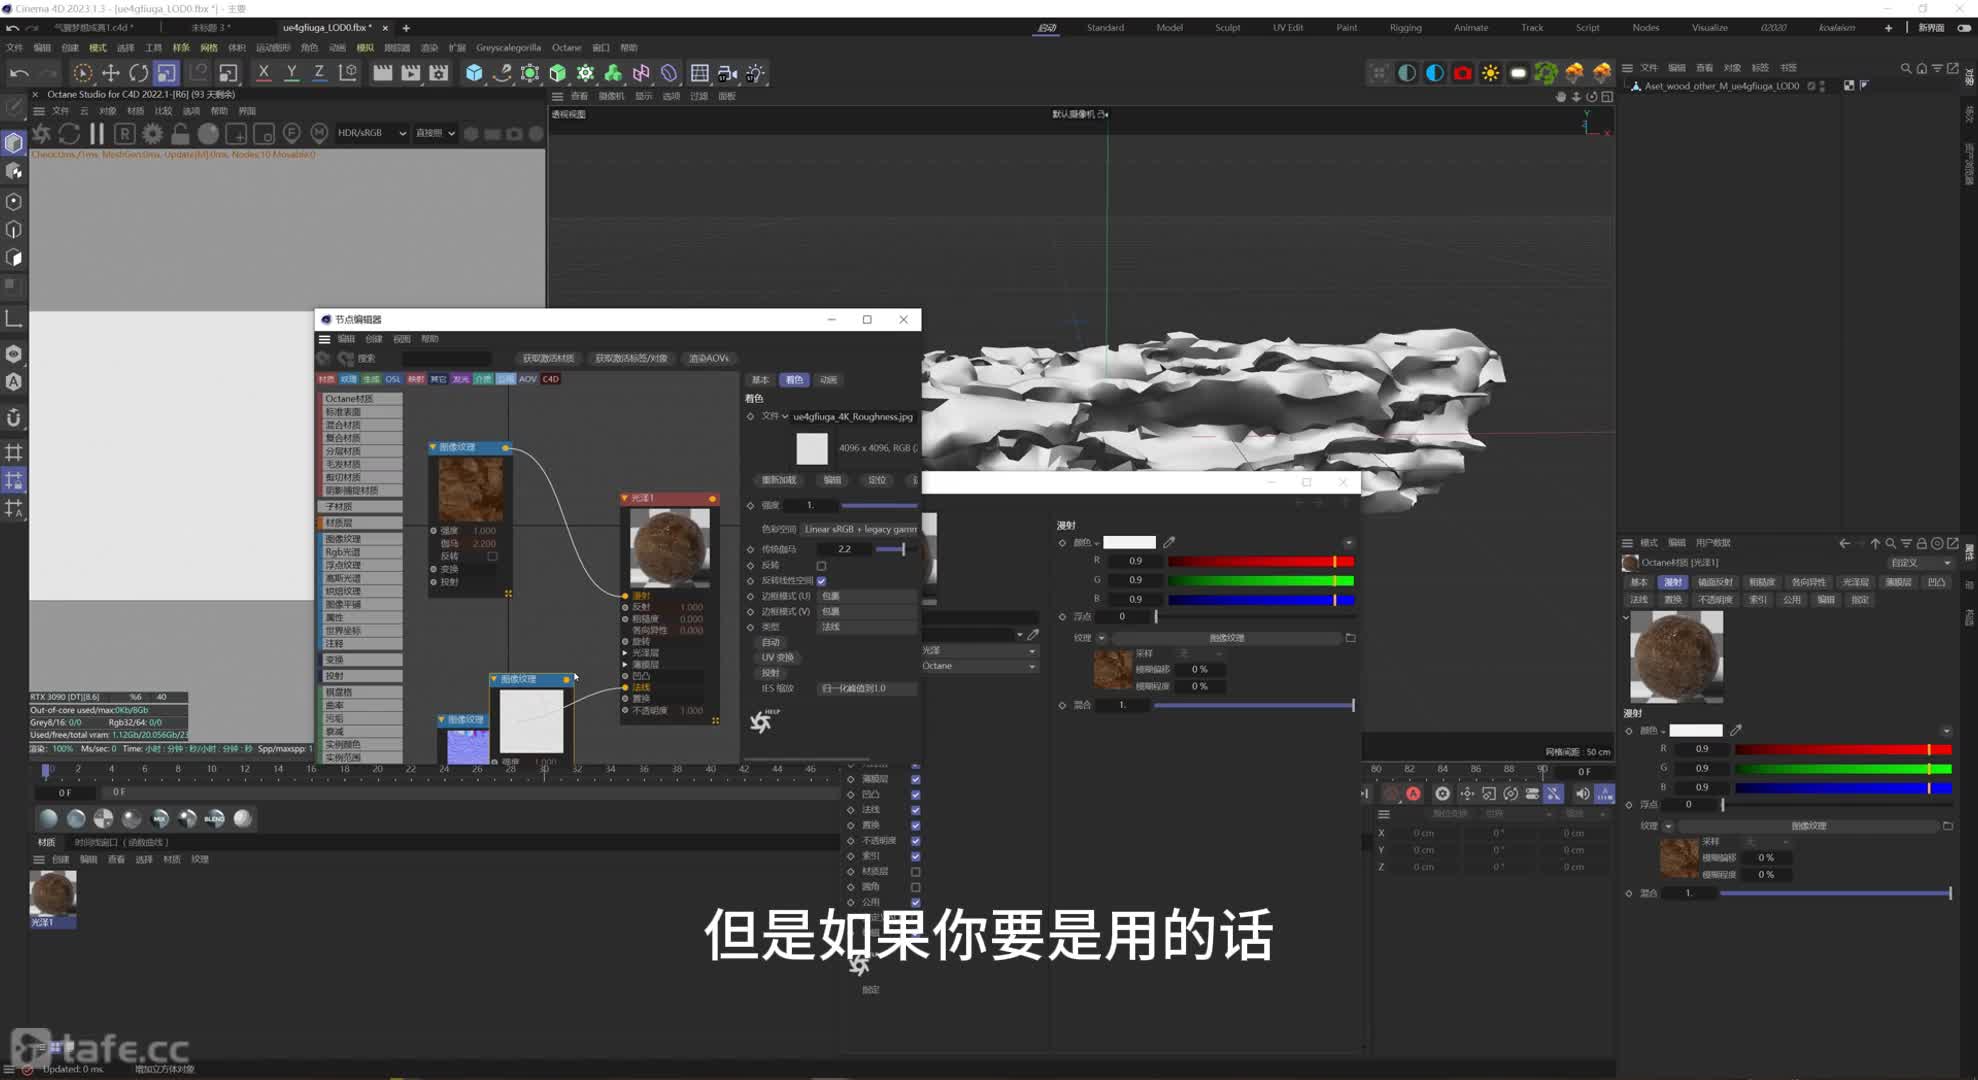The width and height of the screenshot is (1978, 1080).
Task: Toggle Y axis lock icon
Action: [x=292, y=73]
